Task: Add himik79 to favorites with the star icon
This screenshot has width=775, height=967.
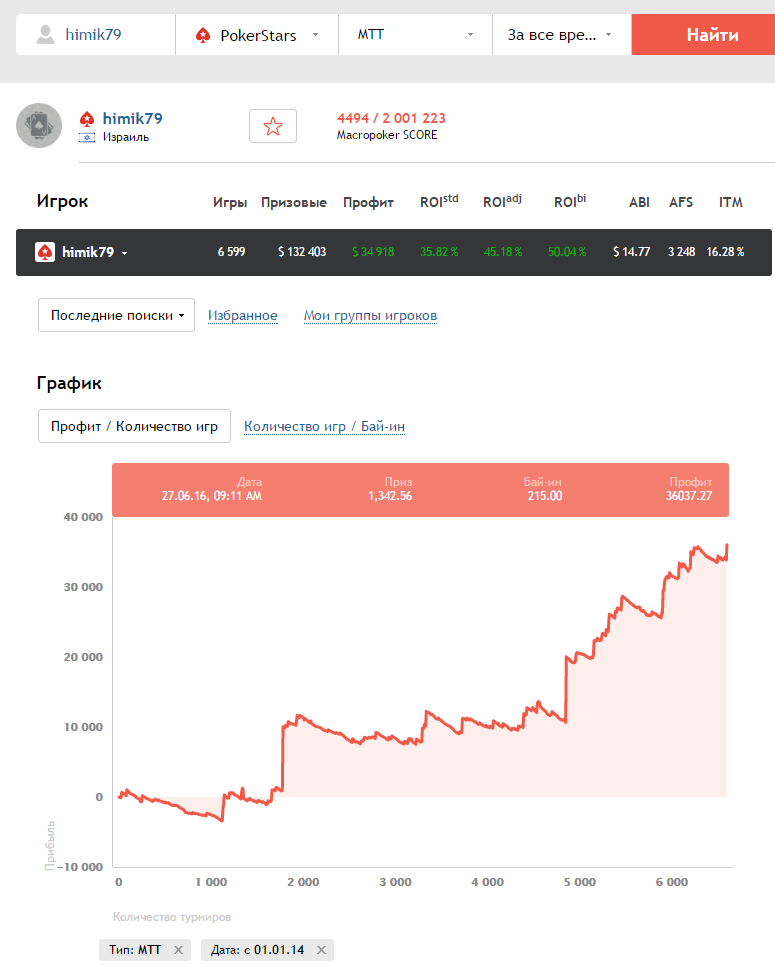Action: (x=273, y=126)
